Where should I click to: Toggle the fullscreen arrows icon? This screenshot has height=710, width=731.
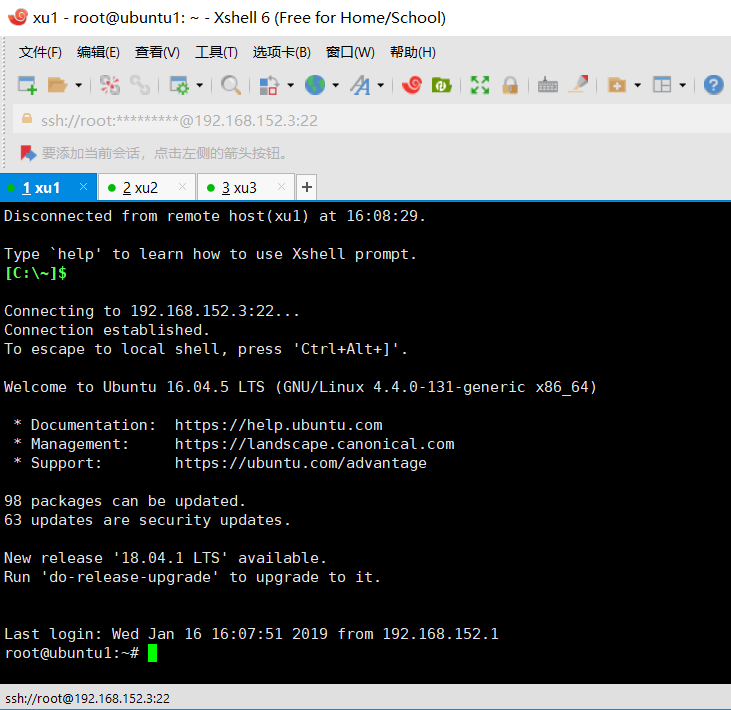[480, 85]
